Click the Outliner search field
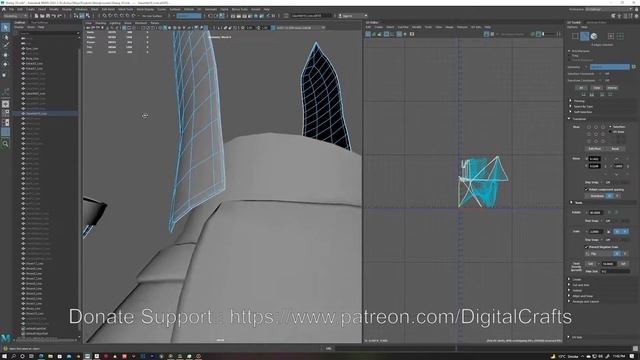The width and height of the screenshot is (640, 360). pyautogui.click(x=48, y=33)
